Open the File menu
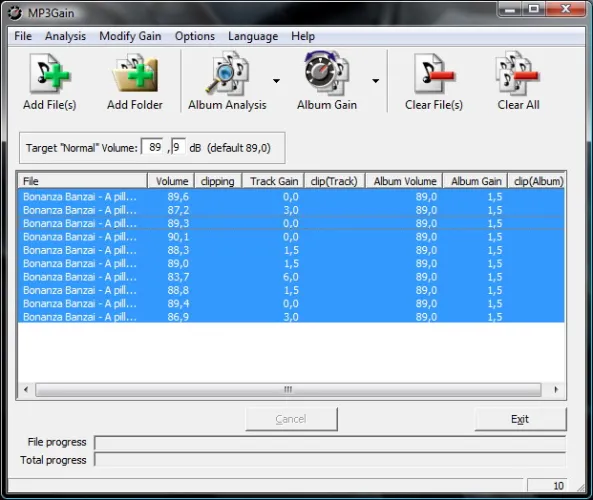The image size is (593, 500). [23, 36]
